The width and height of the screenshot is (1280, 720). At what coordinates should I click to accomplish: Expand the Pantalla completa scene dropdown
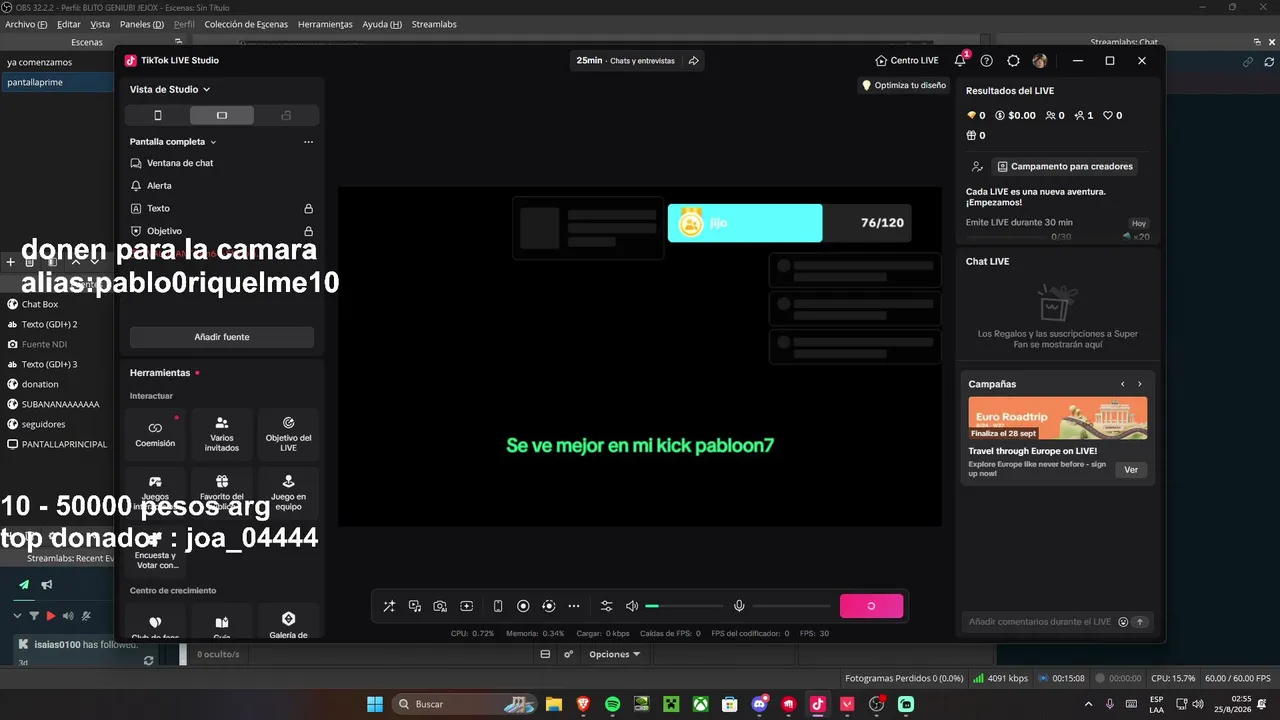(x=173, y=142)
